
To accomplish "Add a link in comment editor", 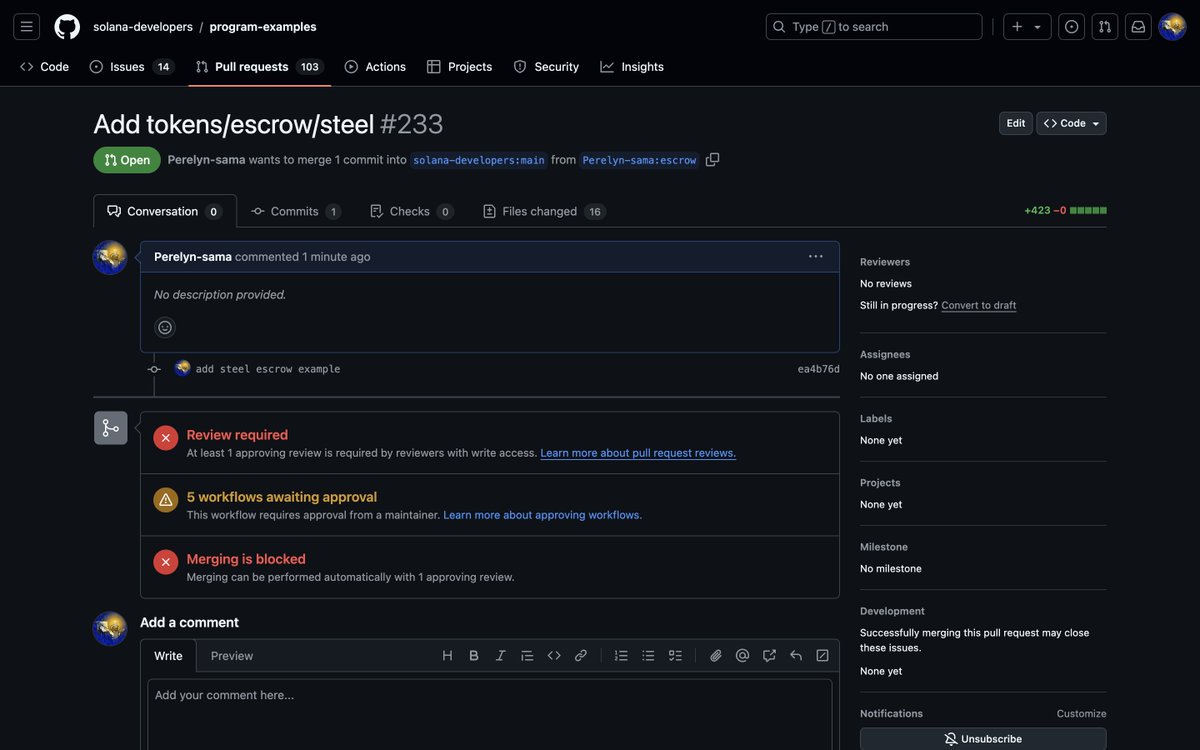I will coord(581,656).
